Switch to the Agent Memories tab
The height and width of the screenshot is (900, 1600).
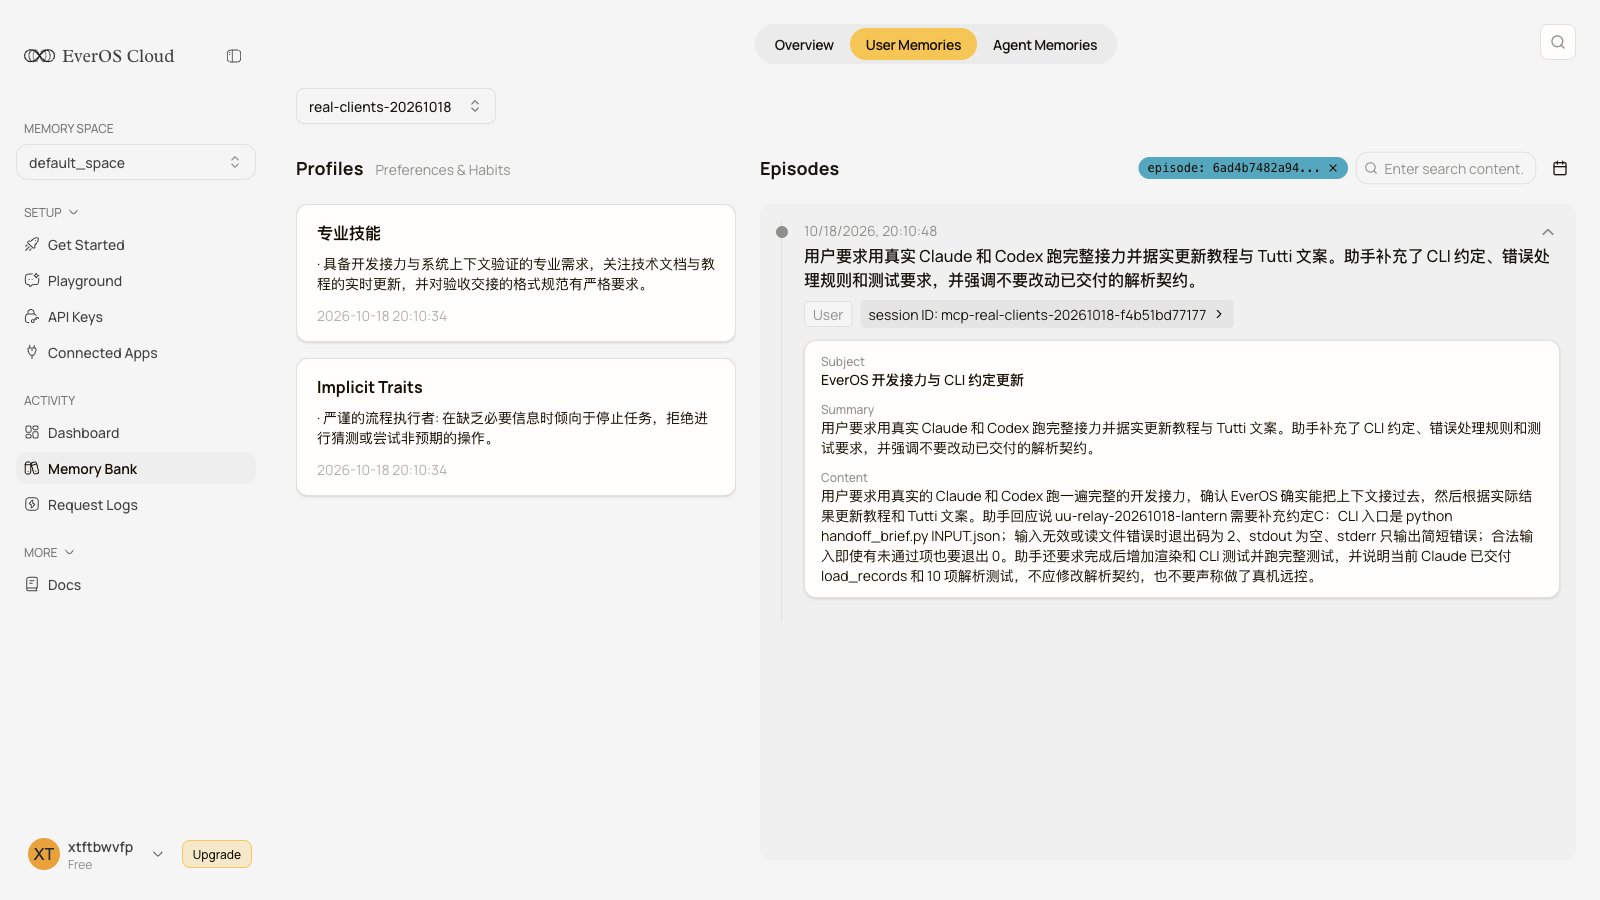[x=1045, y=45]
